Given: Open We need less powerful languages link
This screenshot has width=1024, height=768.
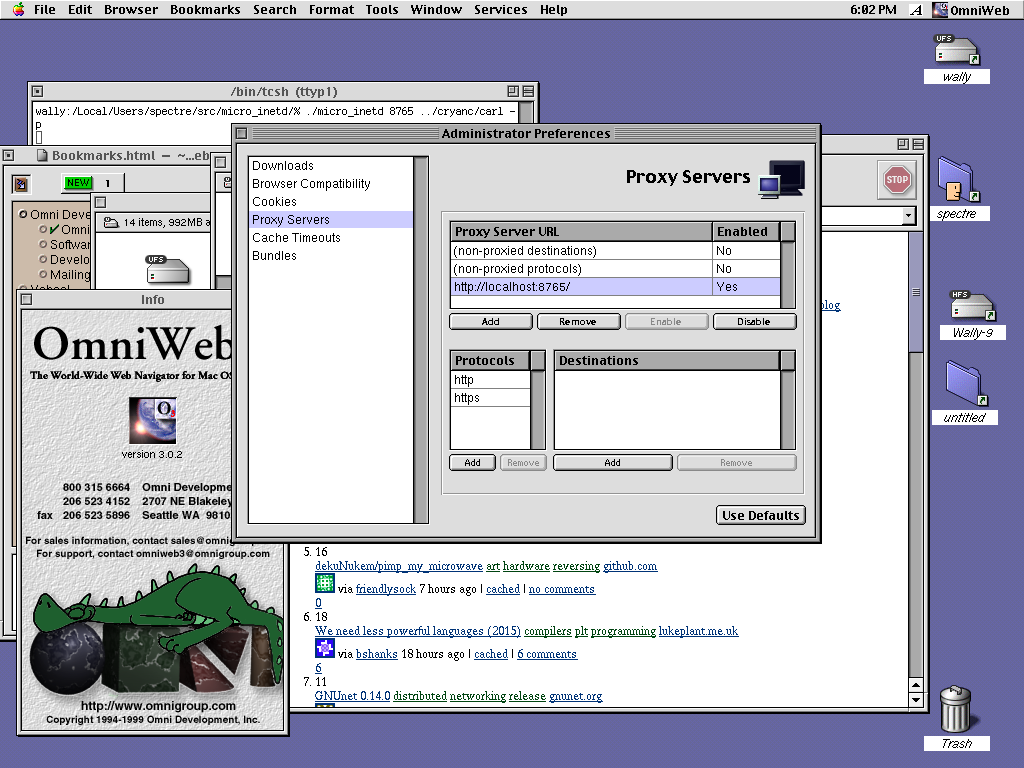Looking at the screenshot, I should (x=417, y=631).
